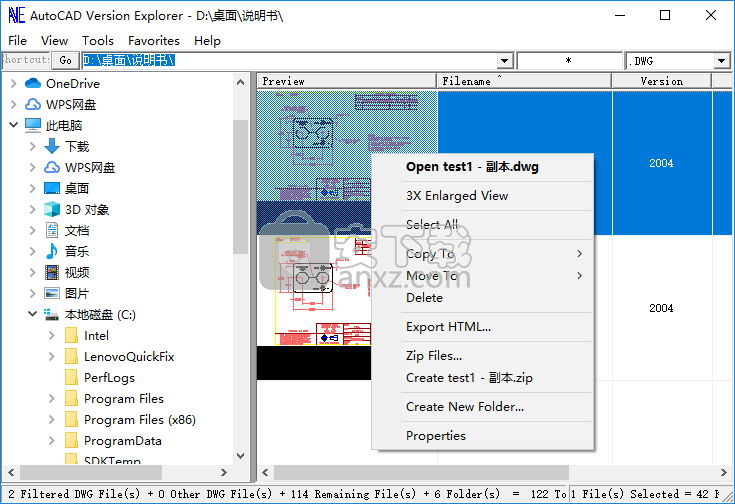Click the 文档 document icon
735x504 pixels.
coord(52,230)
